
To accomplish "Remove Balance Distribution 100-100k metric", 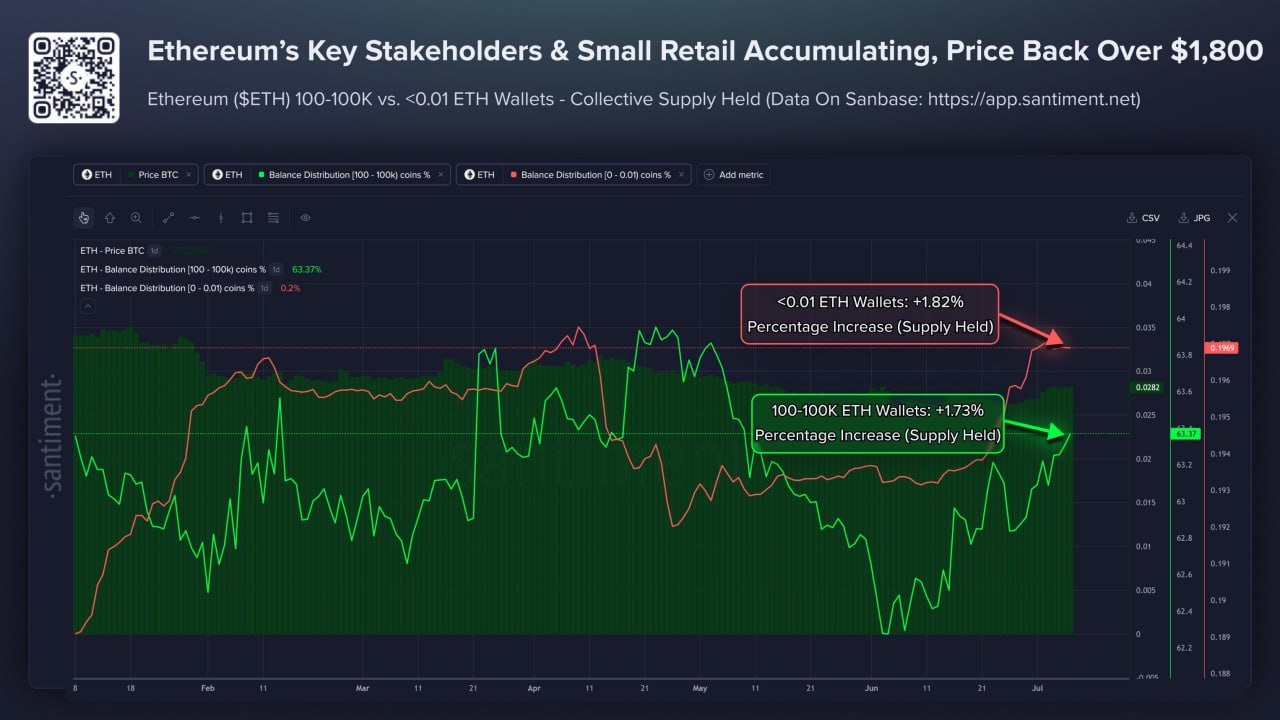I will coord(441,174).
